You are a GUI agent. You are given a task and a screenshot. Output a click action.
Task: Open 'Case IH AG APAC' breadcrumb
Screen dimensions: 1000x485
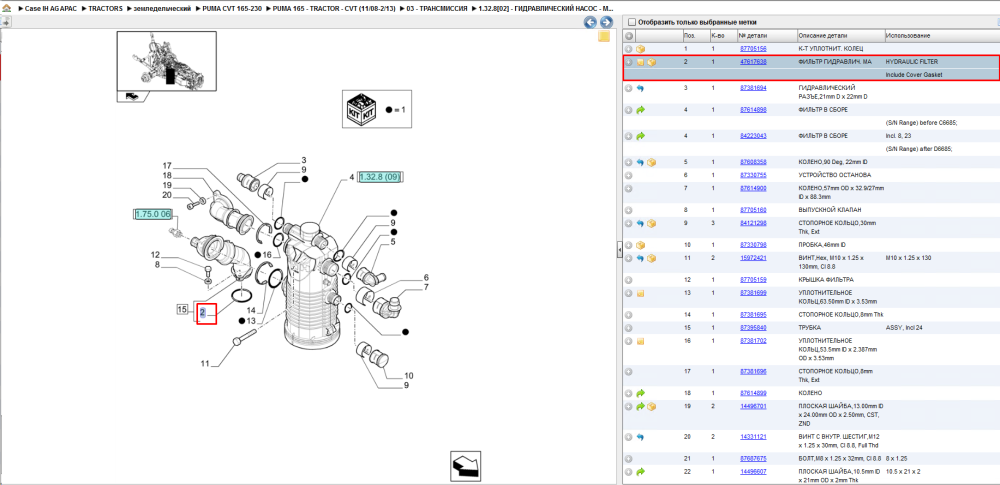(50, 10)
